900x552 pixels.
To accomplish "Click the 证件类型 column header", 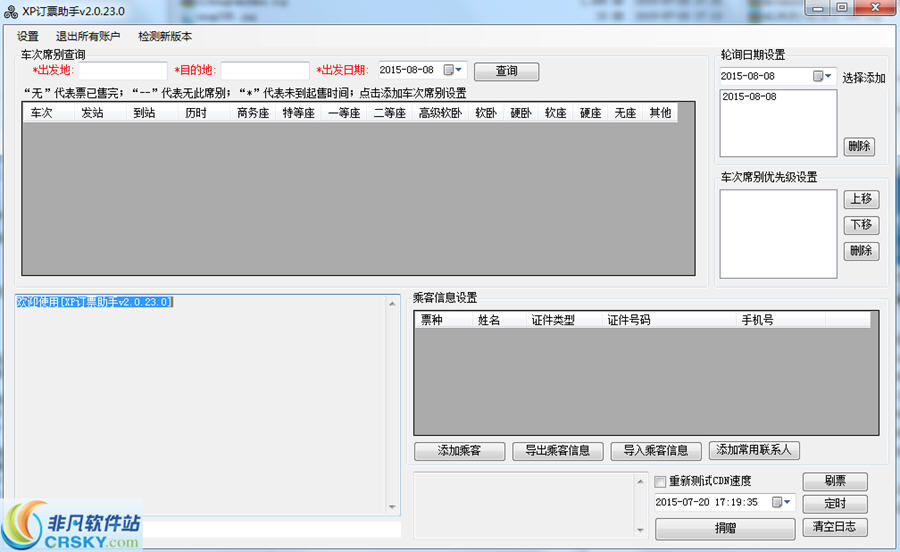I will 564,320.
